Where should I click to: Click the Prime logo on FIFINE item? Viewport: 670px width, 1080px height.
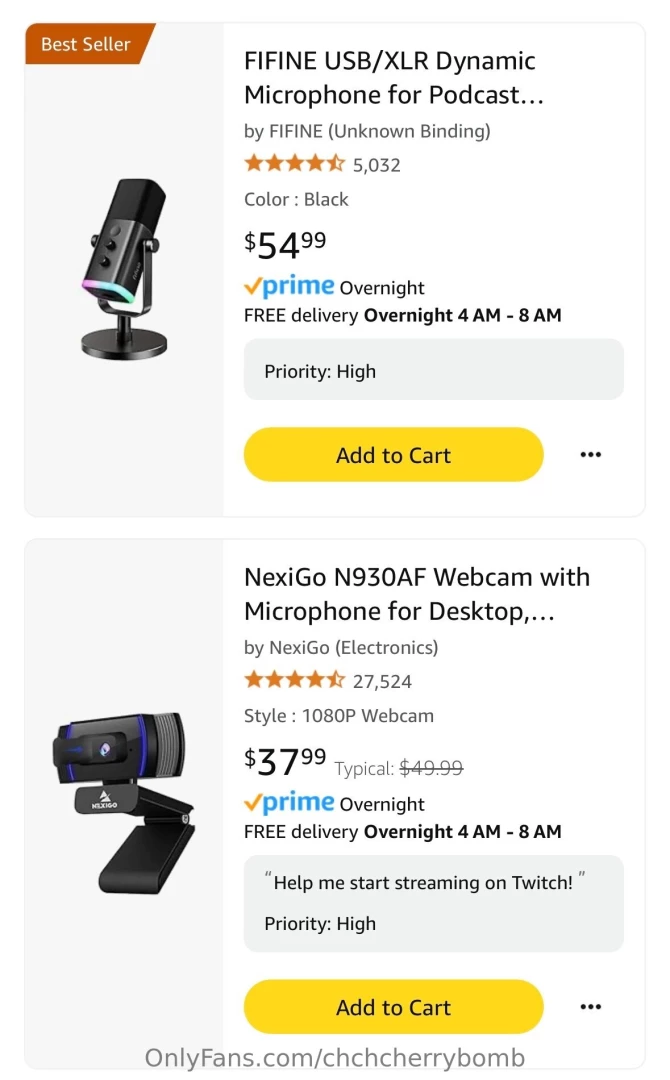coord(289,287)
